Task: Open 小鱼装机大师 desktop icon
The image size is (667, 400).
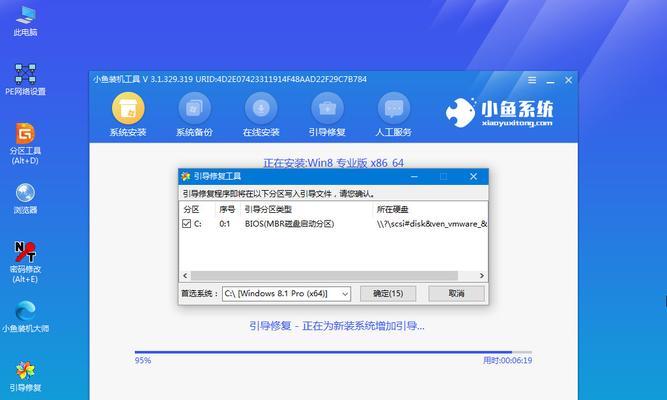Action: point(25,317)
